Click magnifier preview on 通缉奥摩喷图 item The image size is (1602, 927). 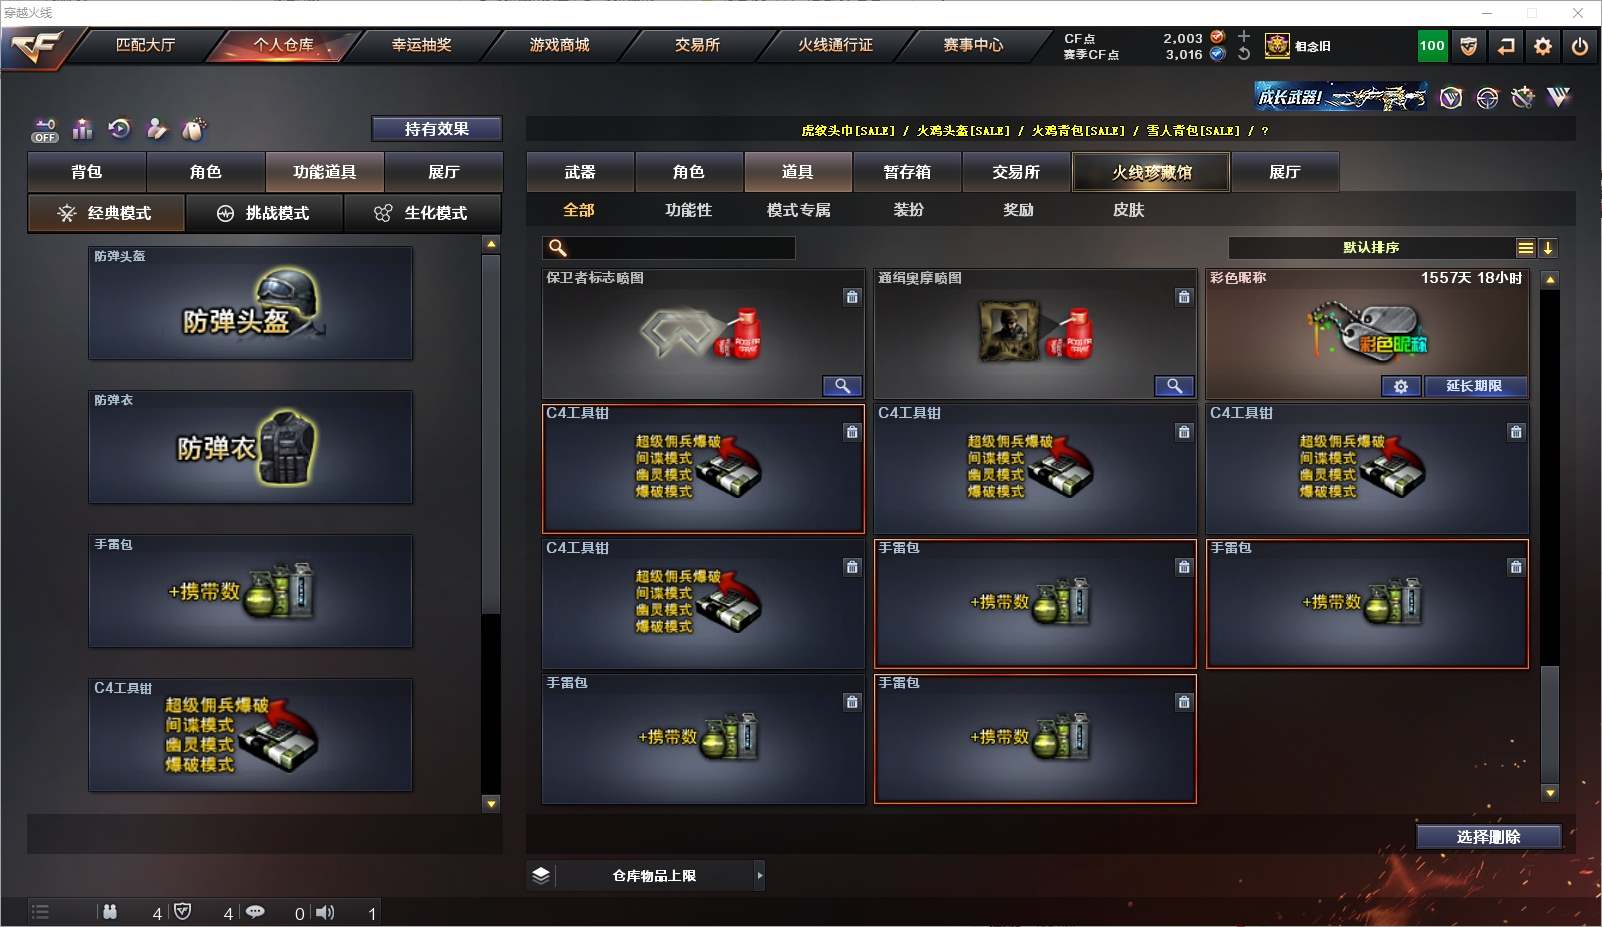click(1174, 386)
